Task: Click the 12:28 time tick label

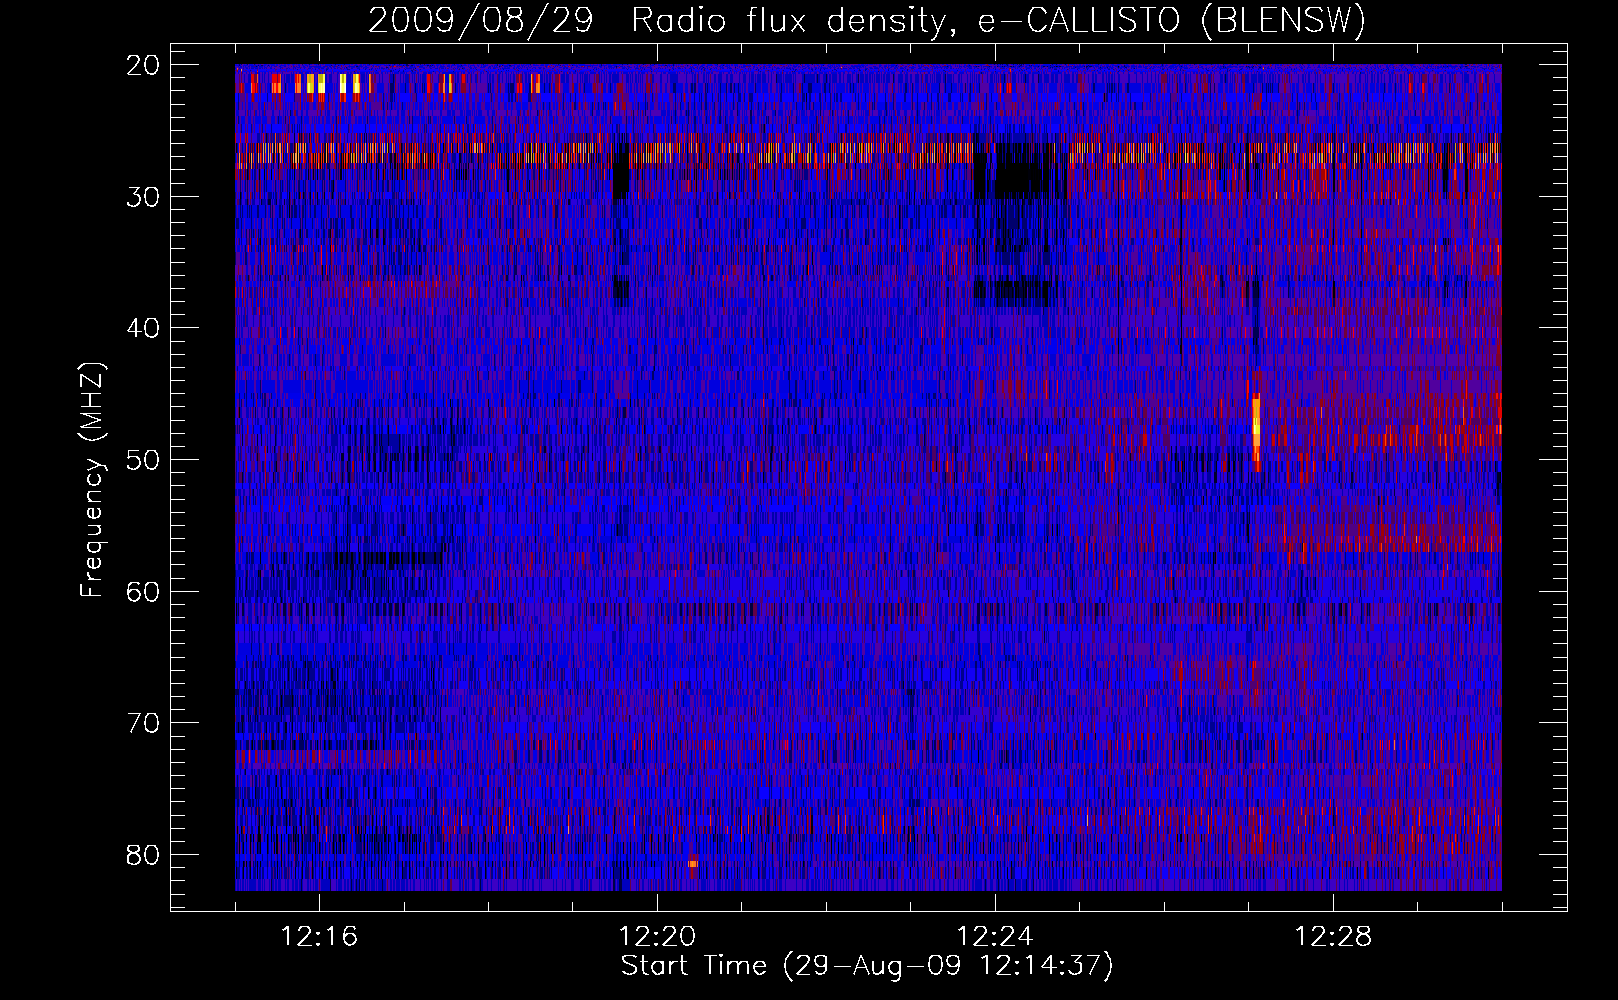Action: (1333, 937)
